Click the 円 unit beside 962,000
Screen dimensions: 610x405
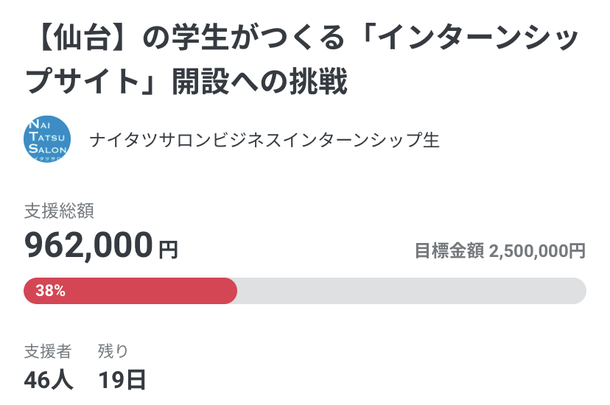click(x=168, y=249)
